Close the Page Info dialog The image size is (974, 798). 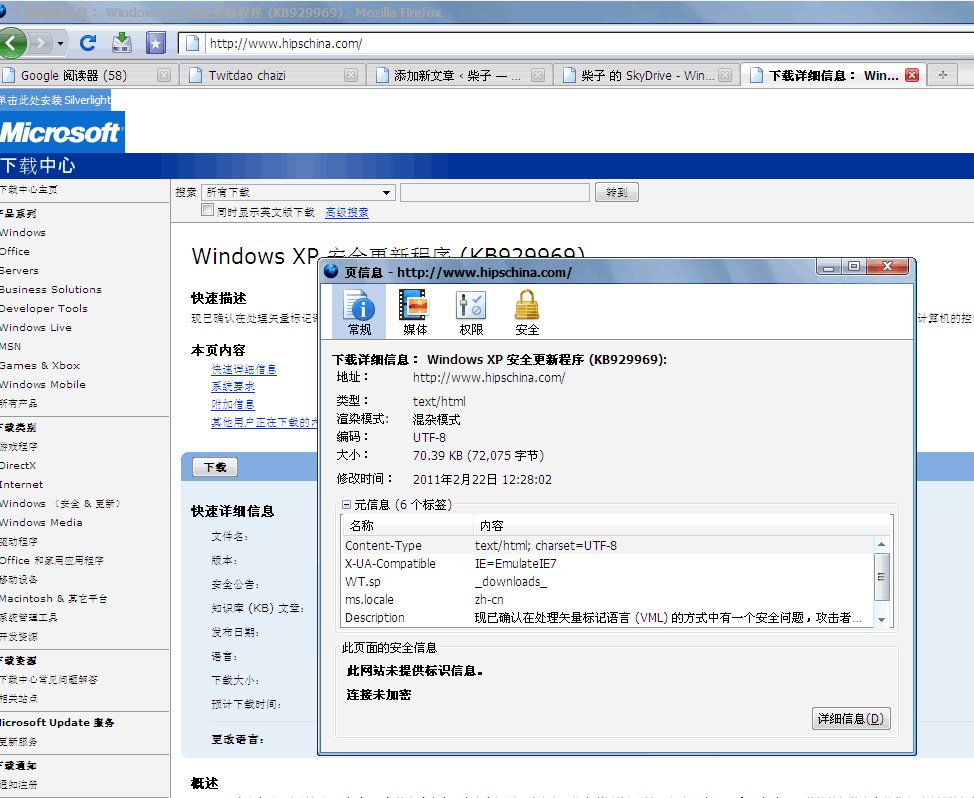pyautogui.click(x=888, y=266)
